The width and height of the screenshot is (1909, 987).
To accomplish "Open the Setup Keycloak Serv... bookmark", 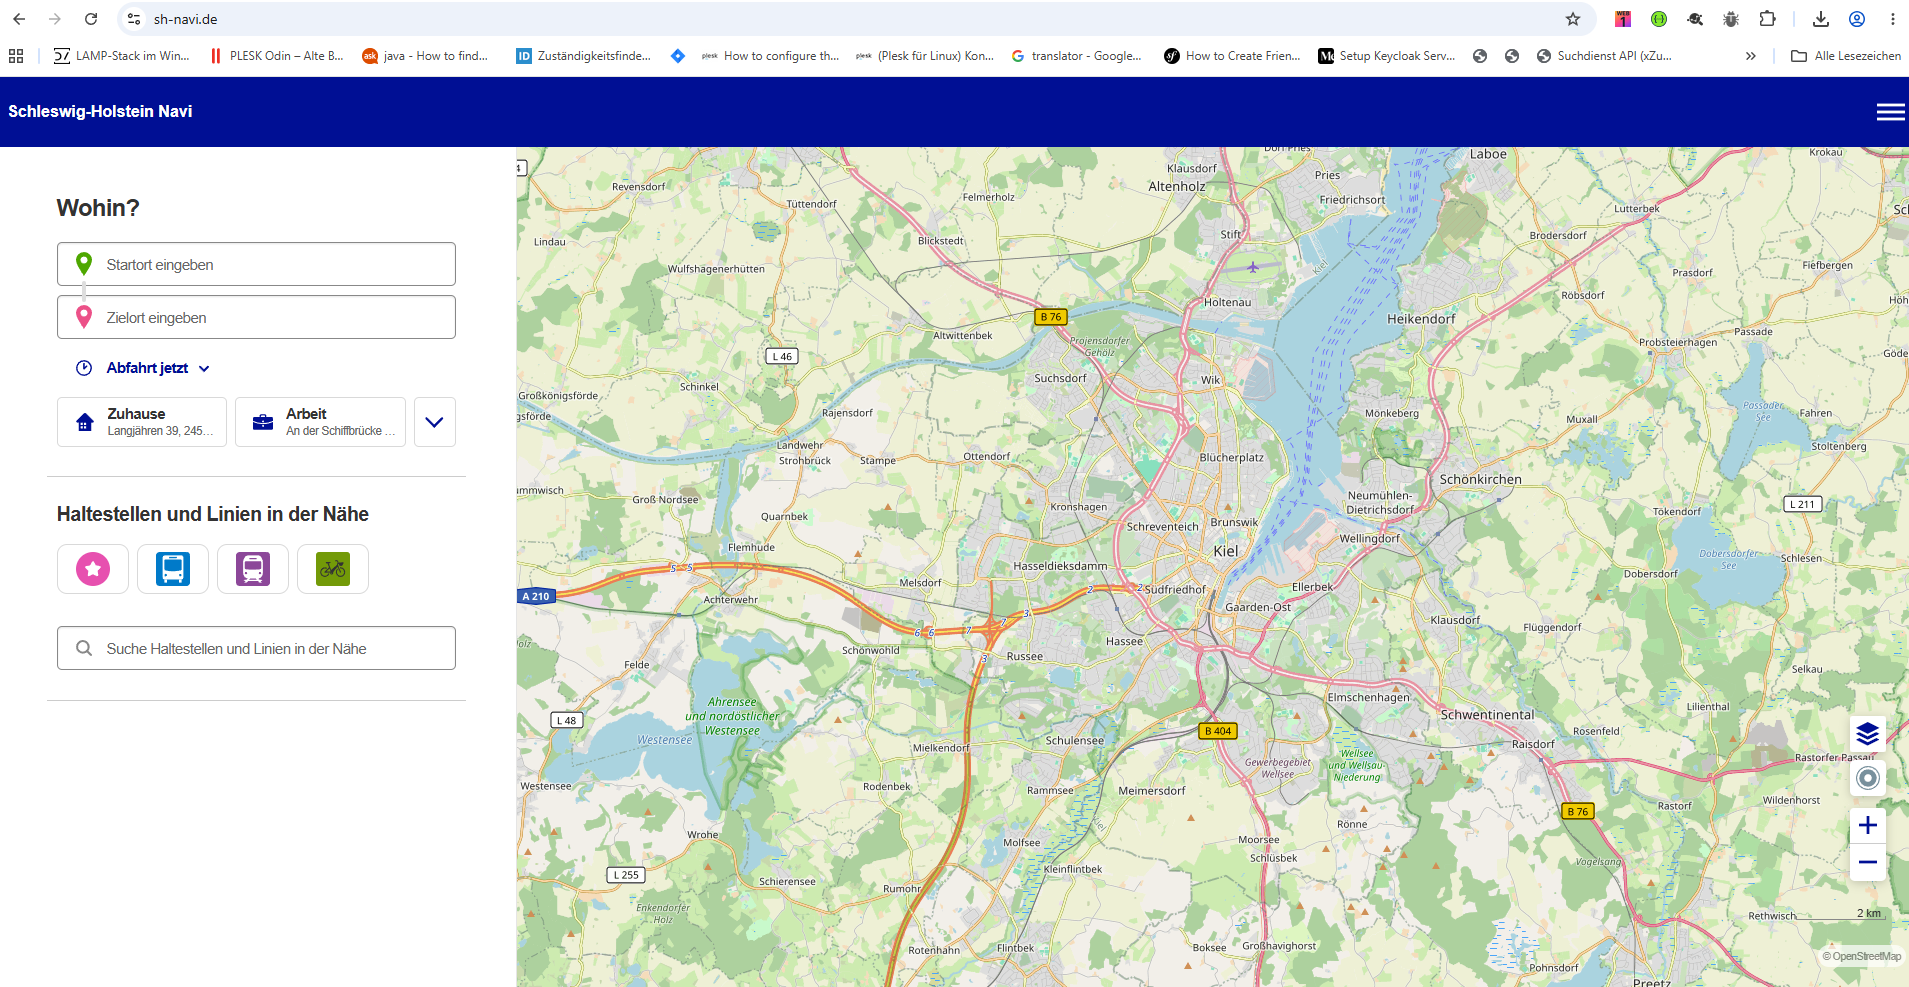I will pos(1387,56).
